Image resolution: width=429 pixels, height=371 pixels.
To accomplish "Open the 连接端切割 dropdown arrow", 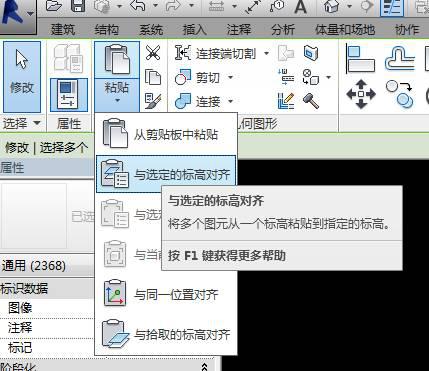I will click(266, 53).
